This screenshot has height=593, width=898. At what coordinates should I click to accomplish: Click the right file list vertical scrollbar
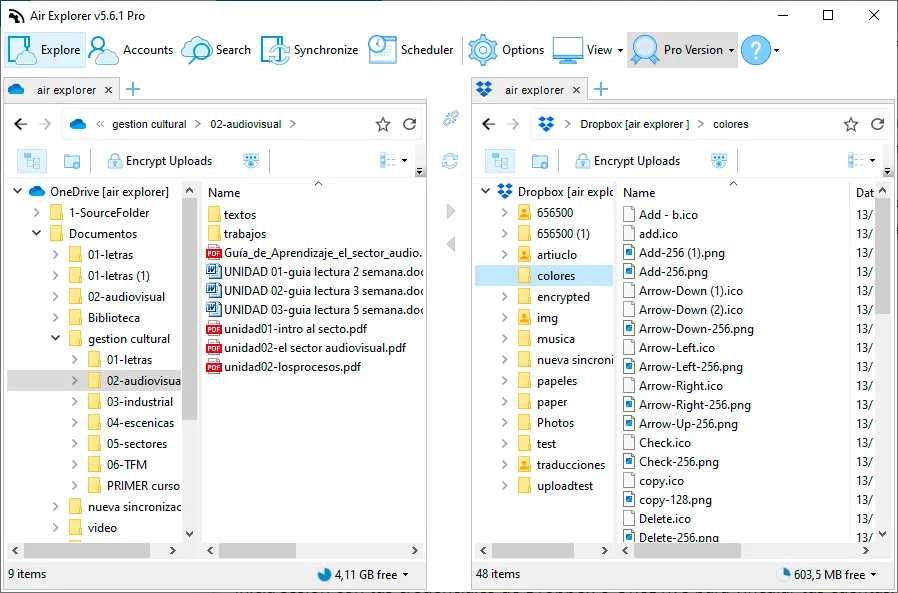[x=883, y=258]
